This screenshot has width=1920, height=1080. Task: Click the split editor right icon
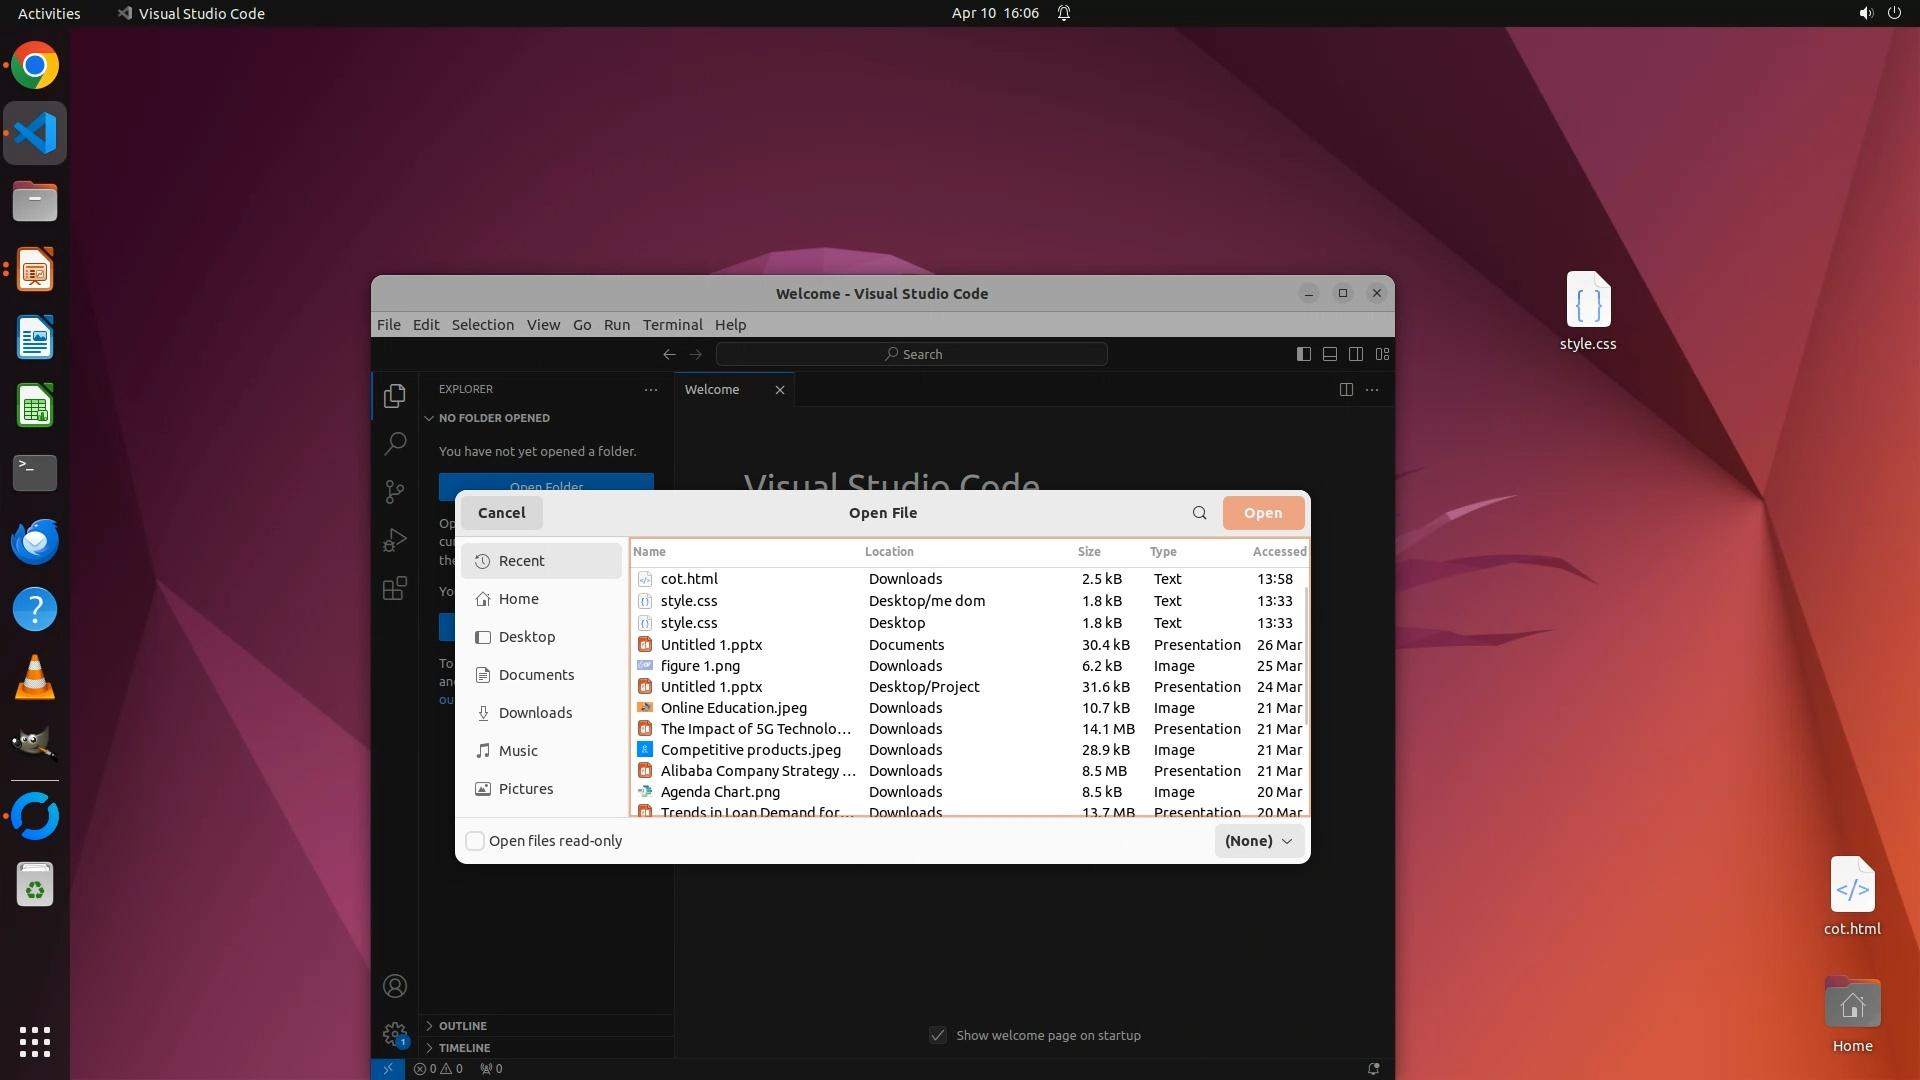1346,390
